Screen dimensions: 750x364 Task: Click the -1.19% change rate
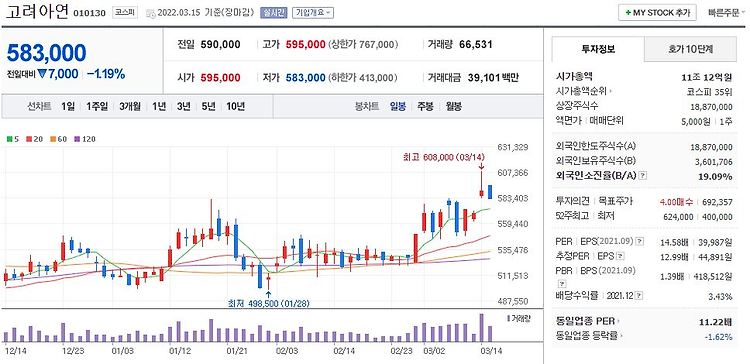106,74
